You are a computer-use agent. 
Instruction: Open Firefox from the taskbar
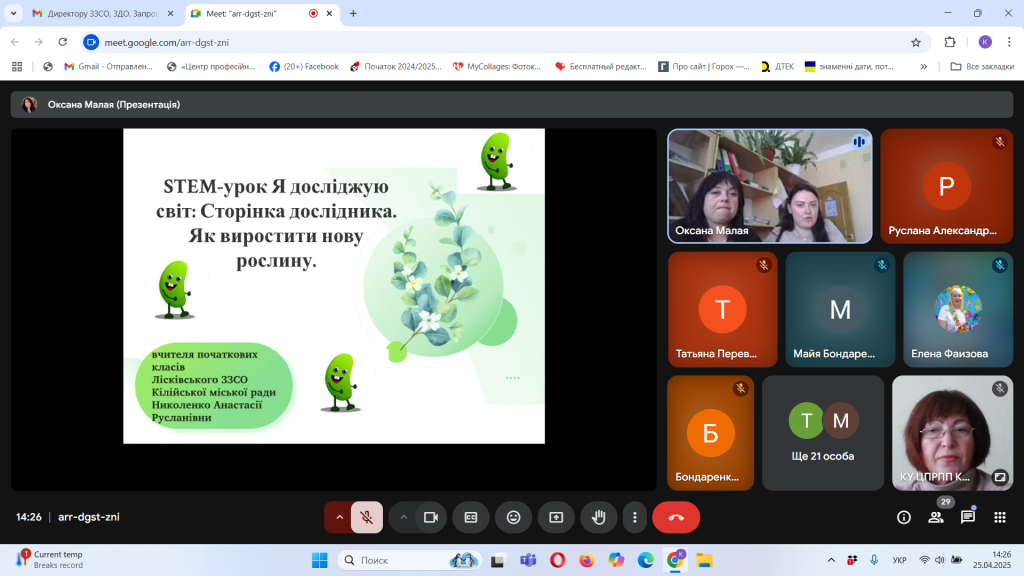click(586, 560)
